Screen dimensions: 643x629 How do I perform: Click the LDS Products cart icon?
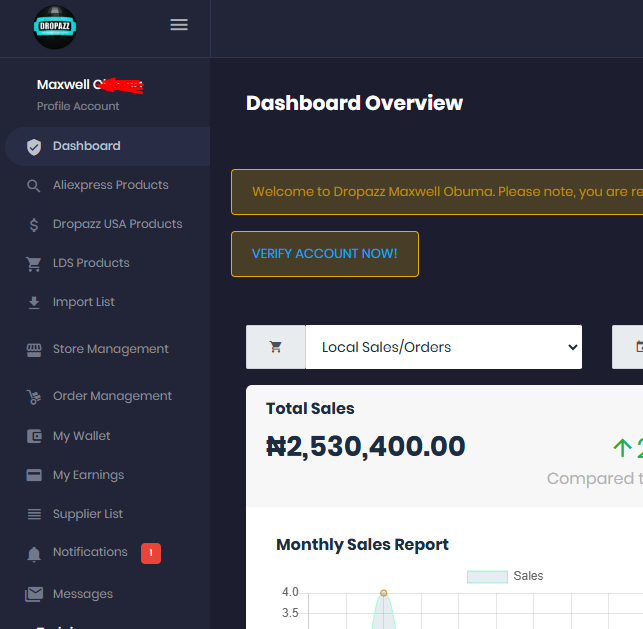coord(34,264)
